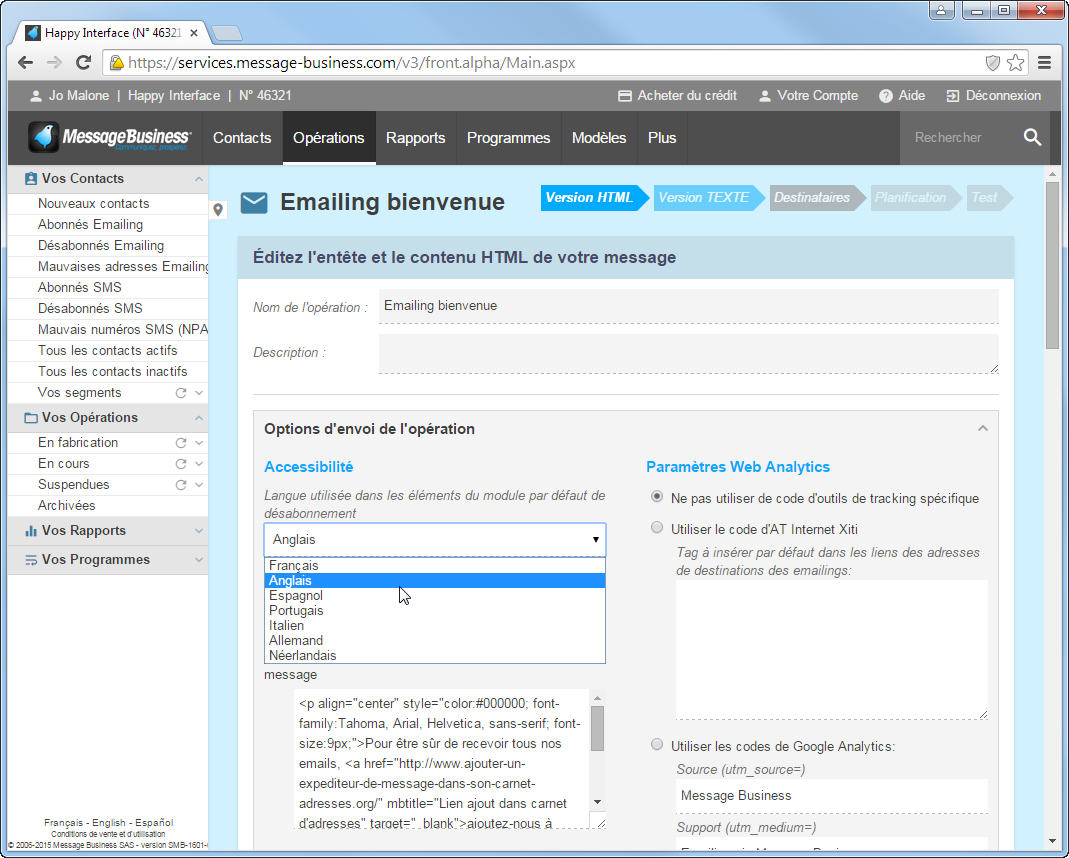This screenshot has height=858, width=1069.
Task: Click the refresh icon next to Suspendues
Action: pos(181,485)
